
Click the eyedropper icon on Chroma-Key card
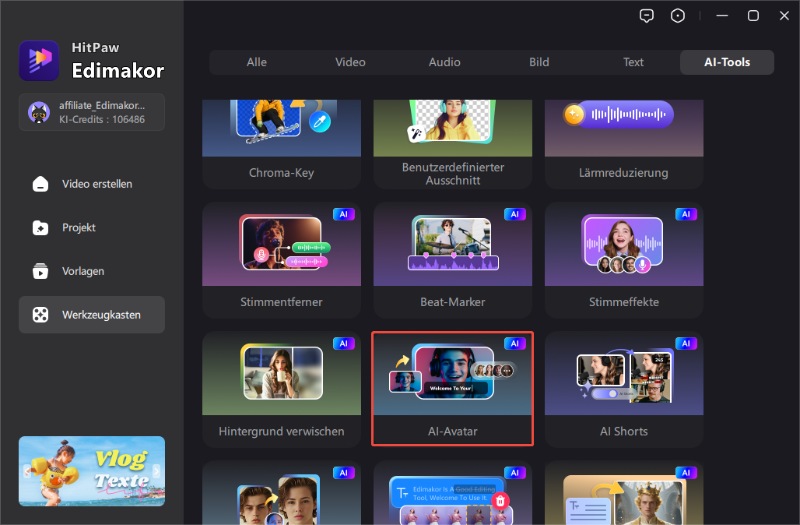pos(320,122)
